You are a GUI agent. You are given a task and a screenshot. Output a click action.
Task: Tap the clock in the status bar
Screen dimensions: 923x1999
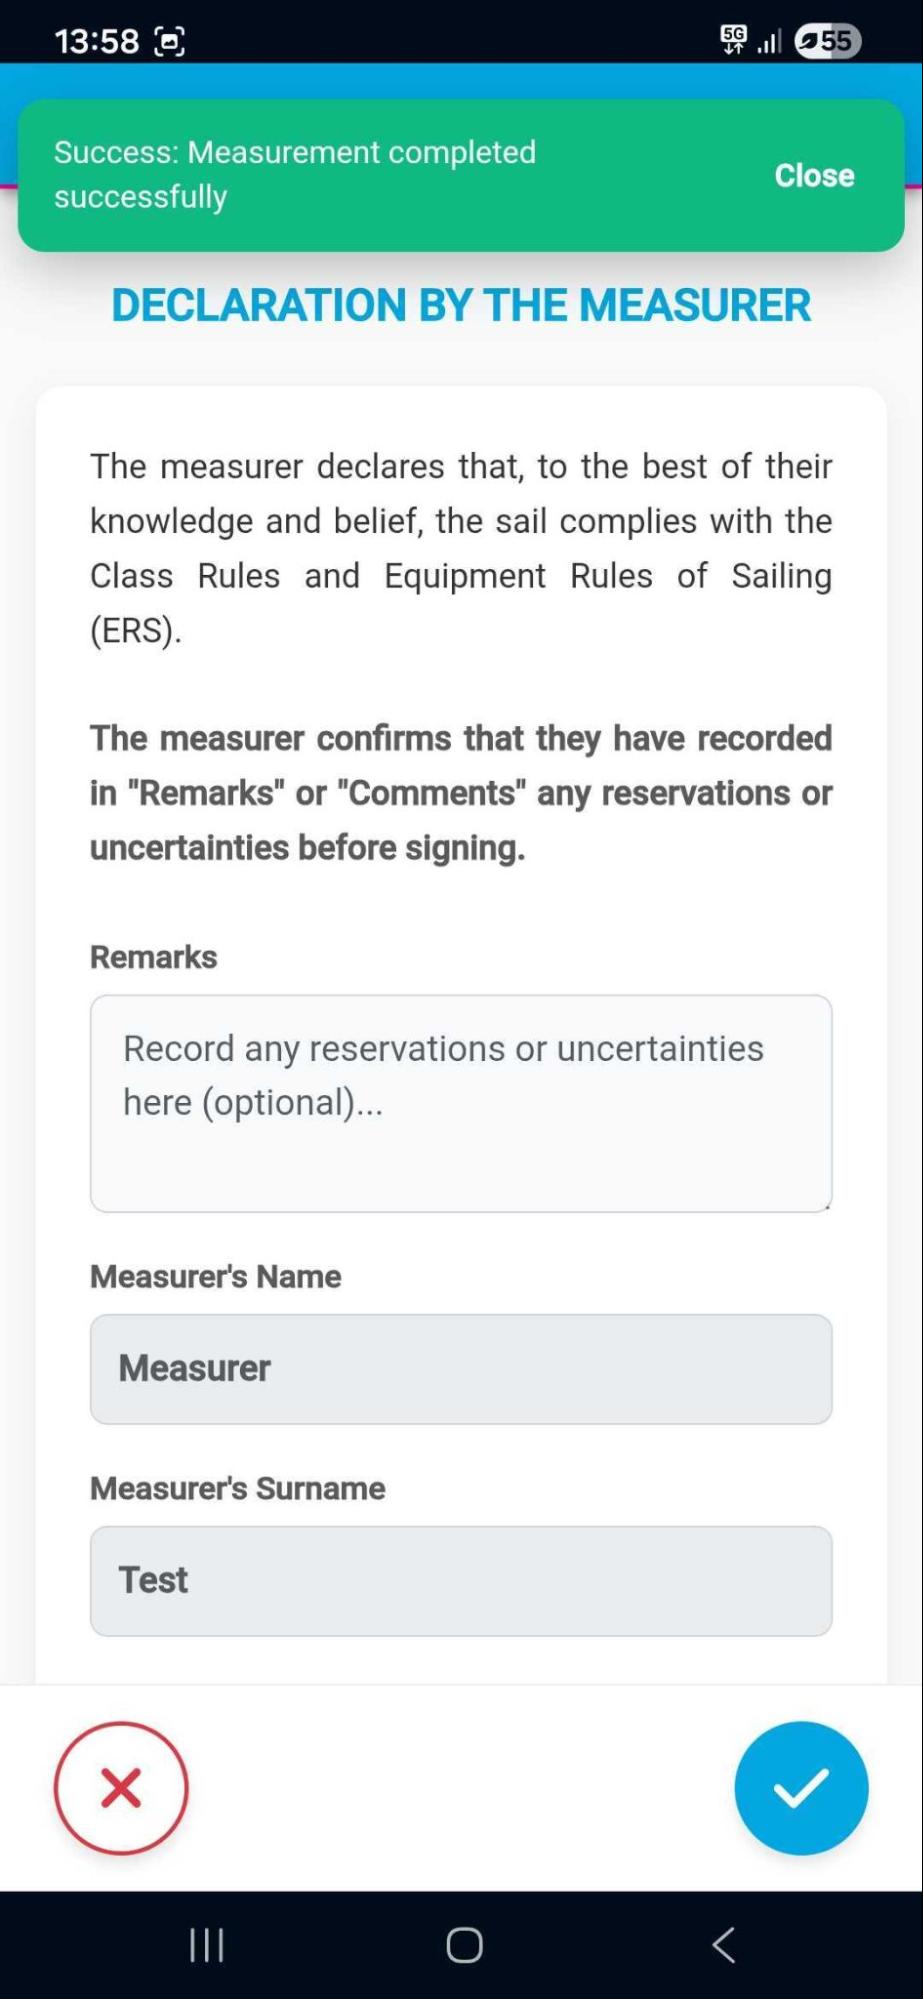pyautogui.click(x=97, y=41)
